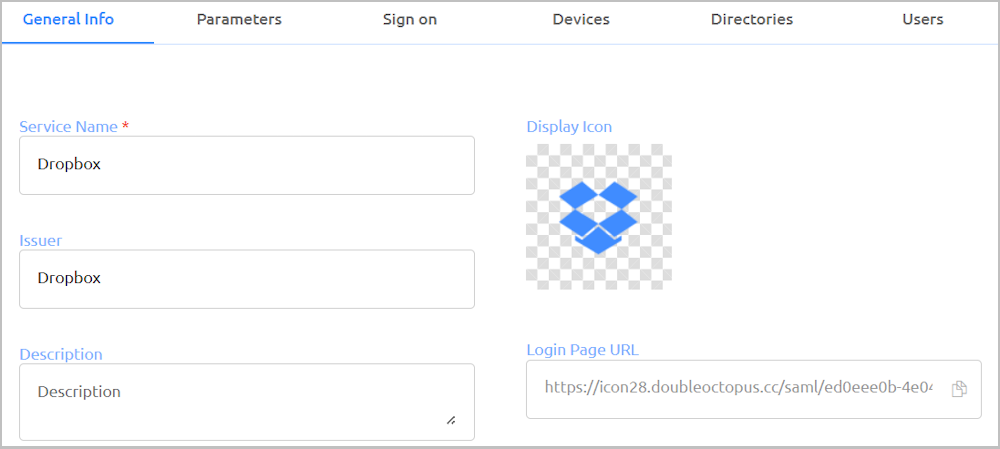Image resolution: width=1000 pixels, height=449 pixels.
Task: Select the Directories tab
Action: point(752,19)
